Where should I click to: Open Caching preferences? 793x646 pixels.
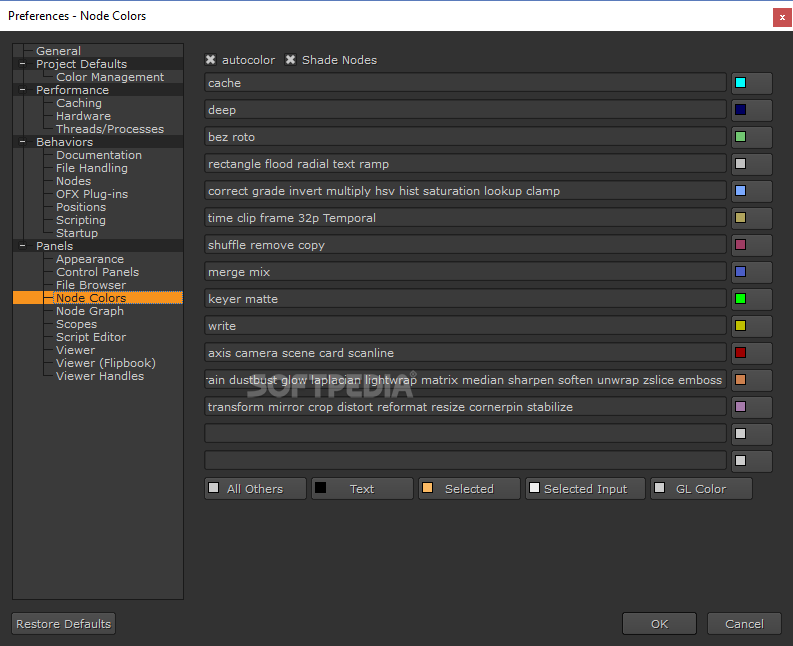pos(79,103)
